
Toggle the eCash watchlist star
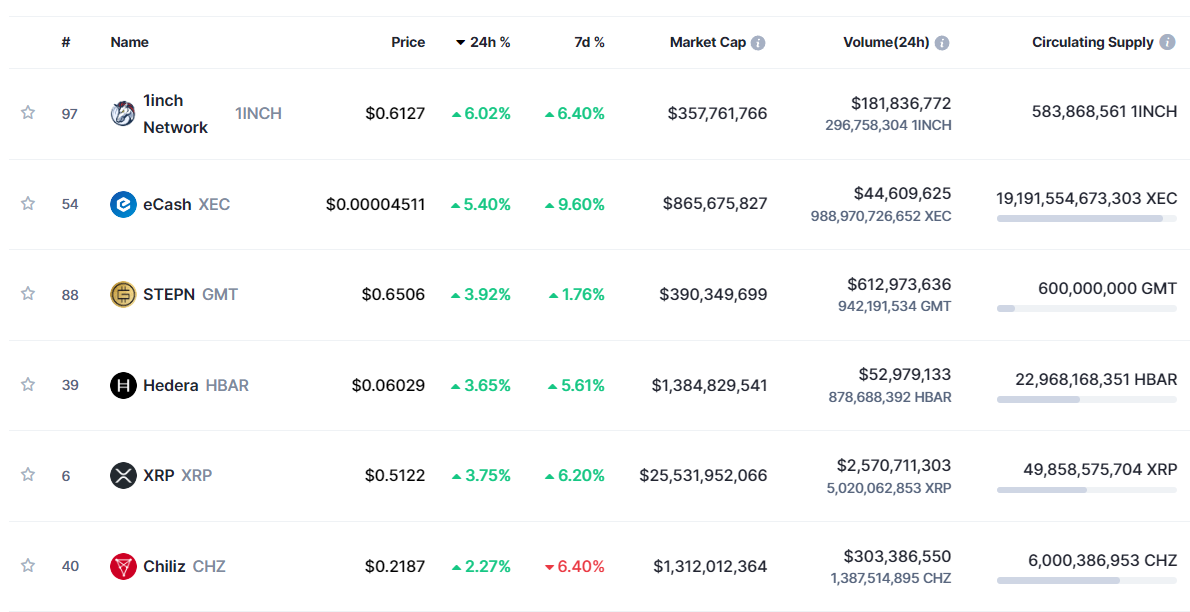pos(28,204)
